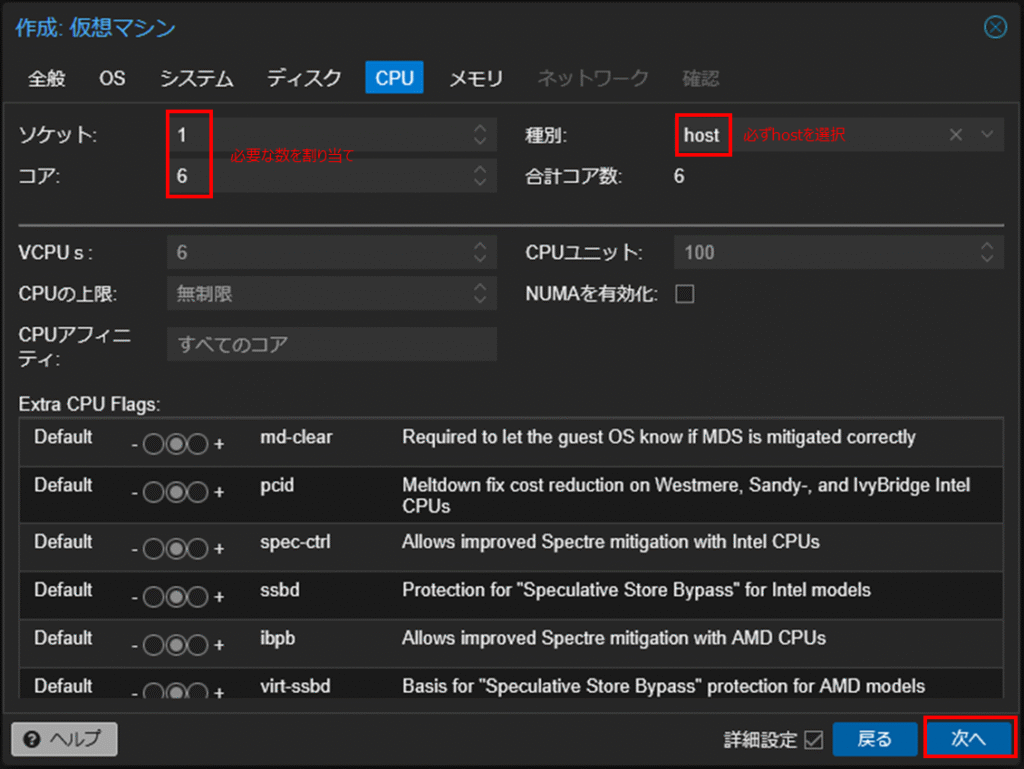Click the CPUアフィニティ input field
The height and width of the screenshot is (769, 1024).
pyautogui.click(x=331, y=344)
